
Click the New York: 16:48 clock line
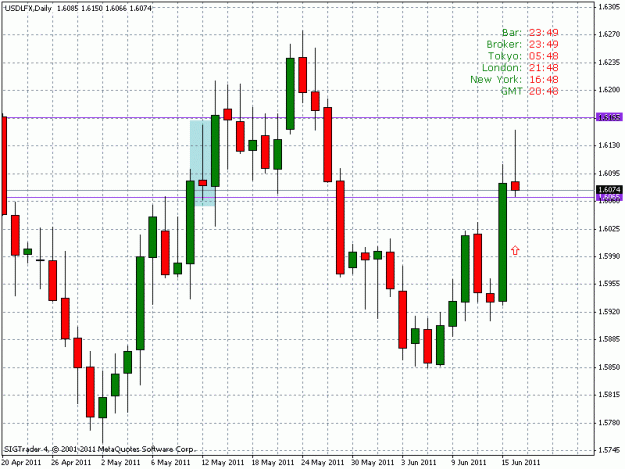[x=515, y=79]
